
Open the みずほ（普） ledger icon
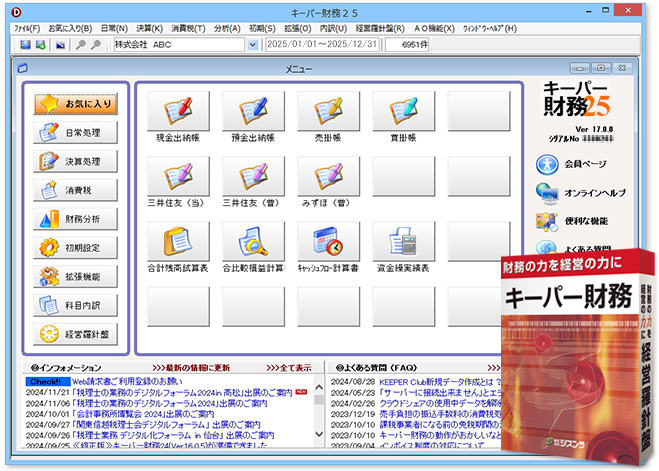329,176
